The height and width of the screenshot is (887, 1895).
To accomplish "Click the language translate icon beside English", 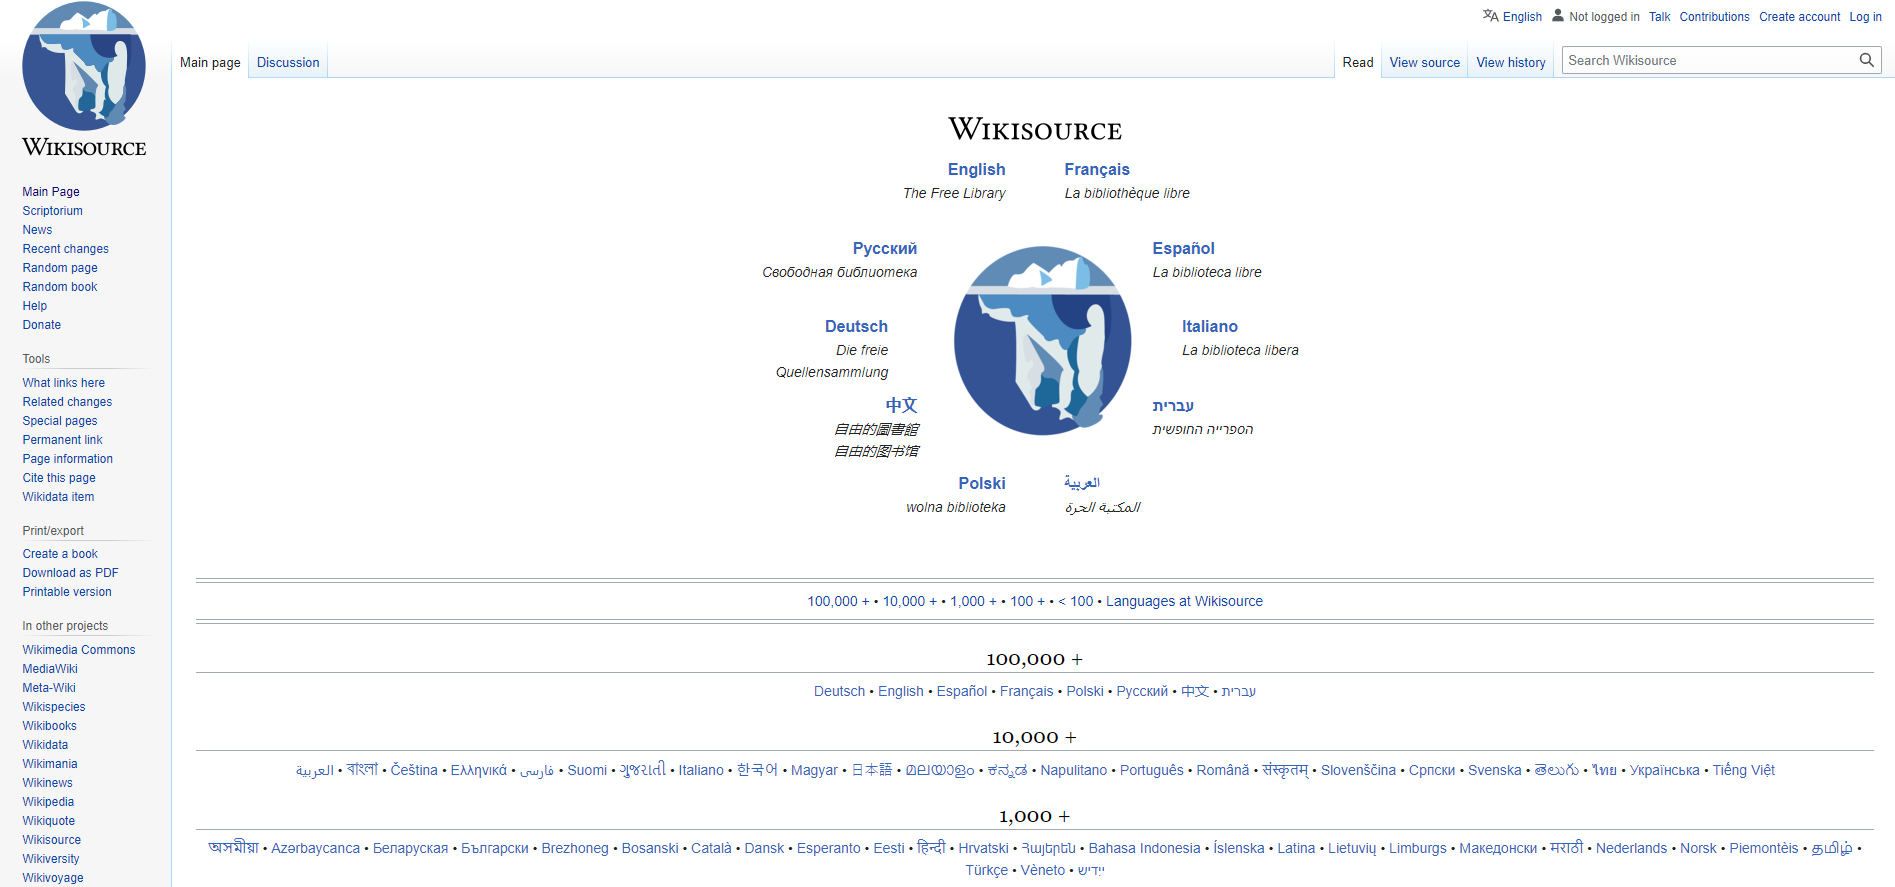I will [1490, 16].
